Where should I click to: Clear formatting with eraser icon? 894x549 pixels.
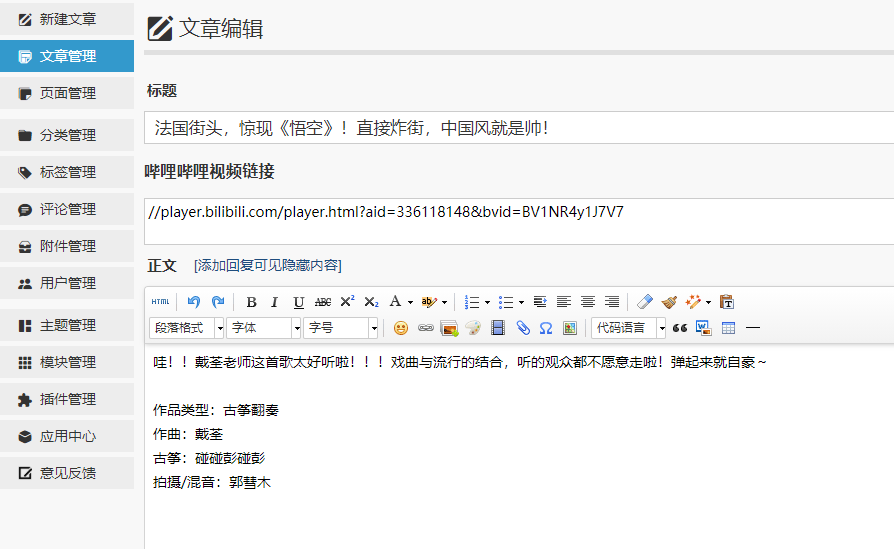point(645,302)
